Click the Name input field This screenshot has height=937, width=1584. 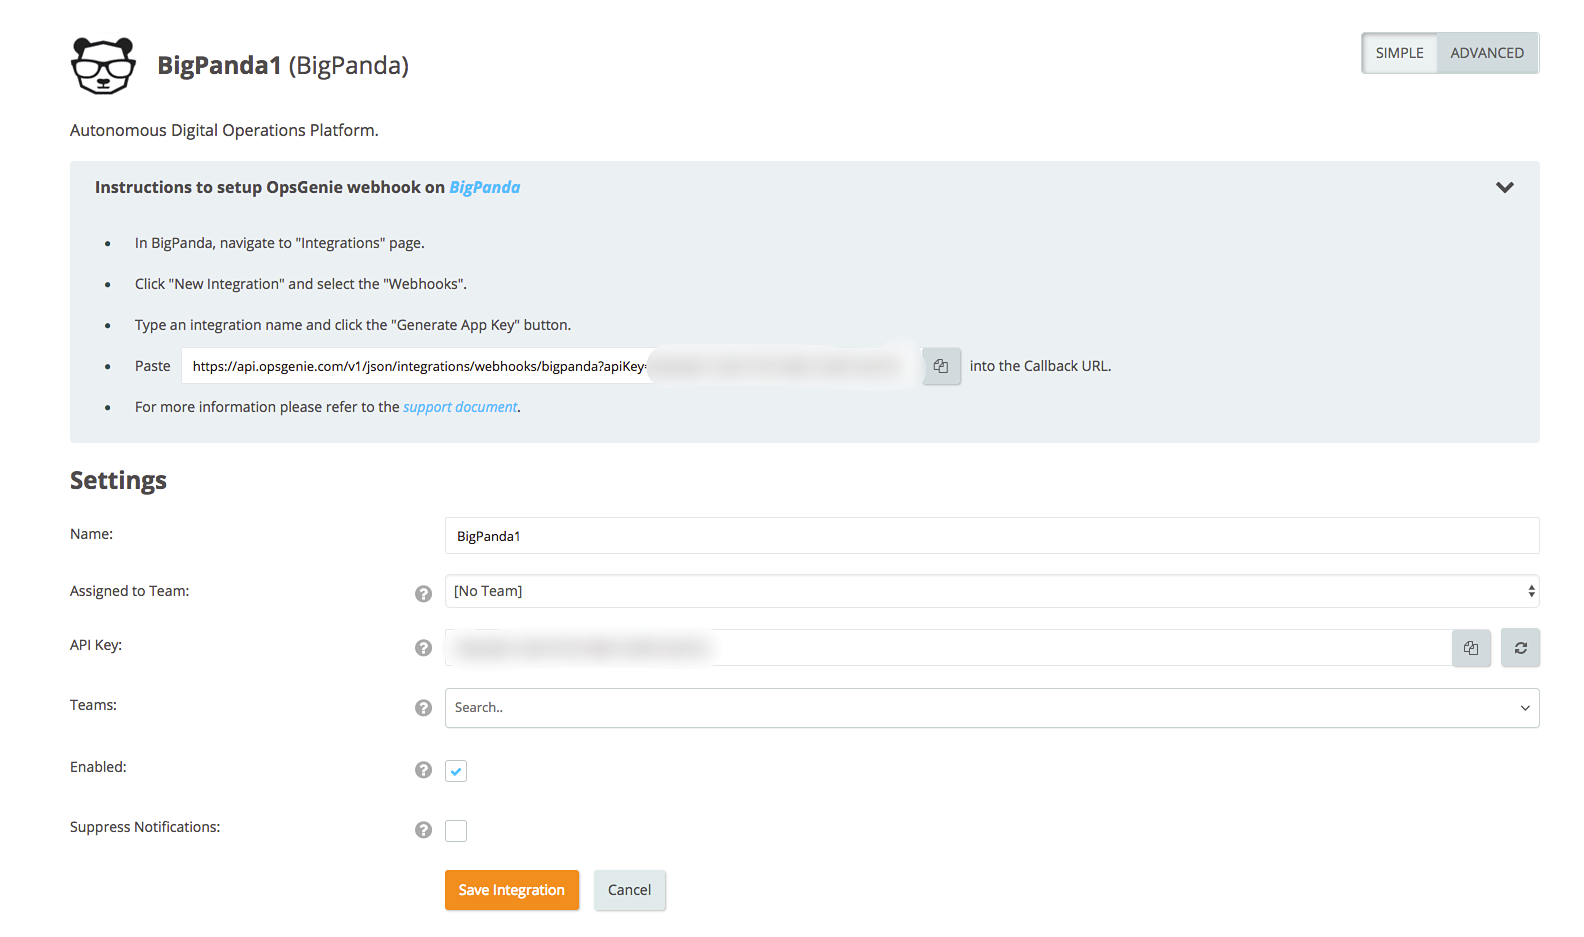[992, 536]
